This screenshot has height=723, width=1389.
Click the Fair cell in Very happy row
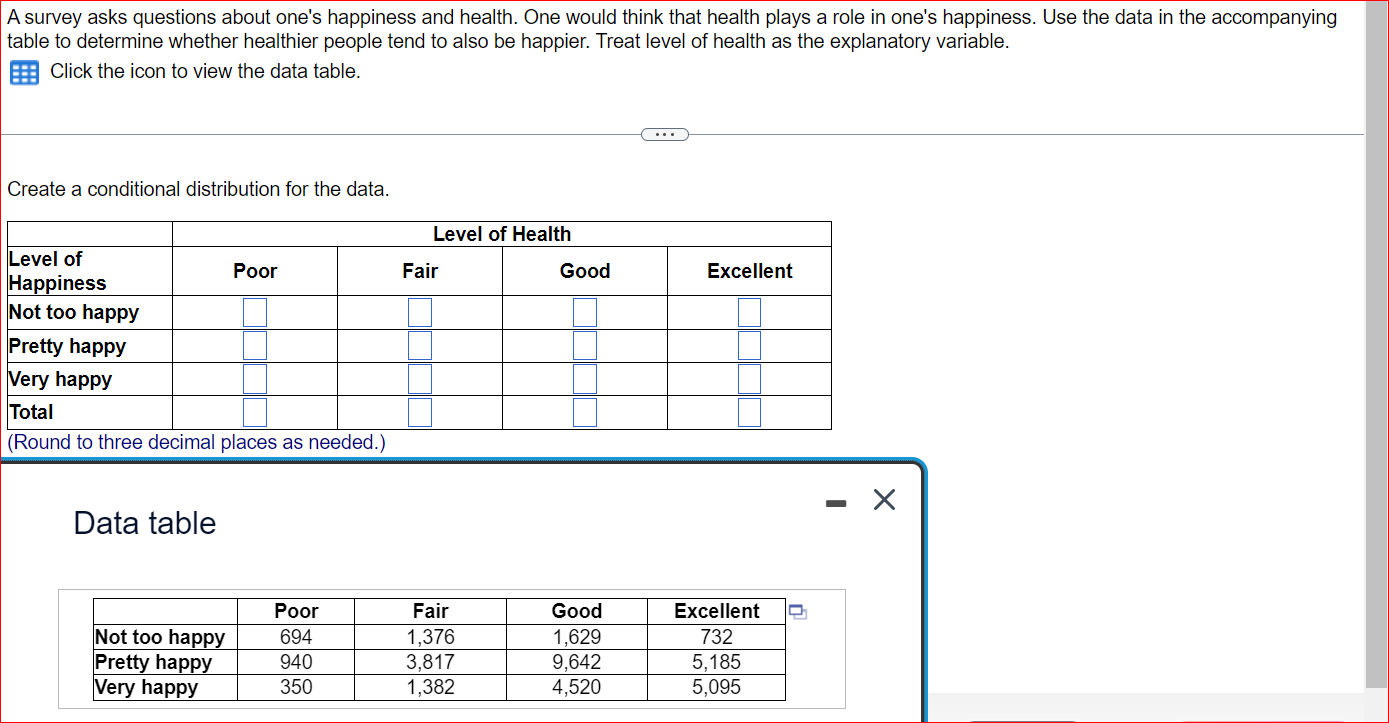click(x=419, y=378)
